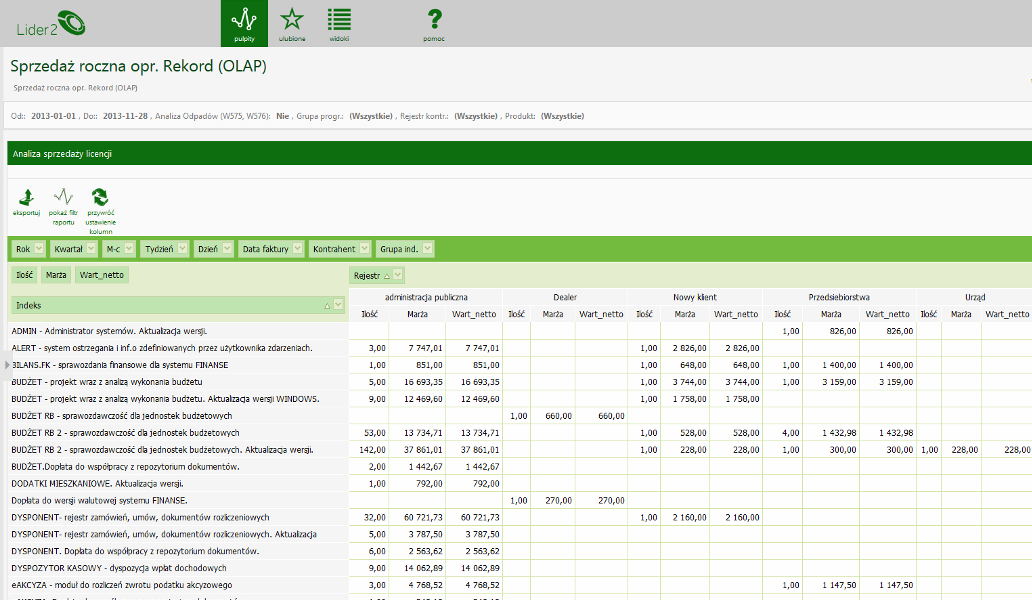Click the breadcrumb Sprzedaż roczna opr. Rekord (OLAP)
This screenshot has width=1032, height=600.
(x=75, y=88)
